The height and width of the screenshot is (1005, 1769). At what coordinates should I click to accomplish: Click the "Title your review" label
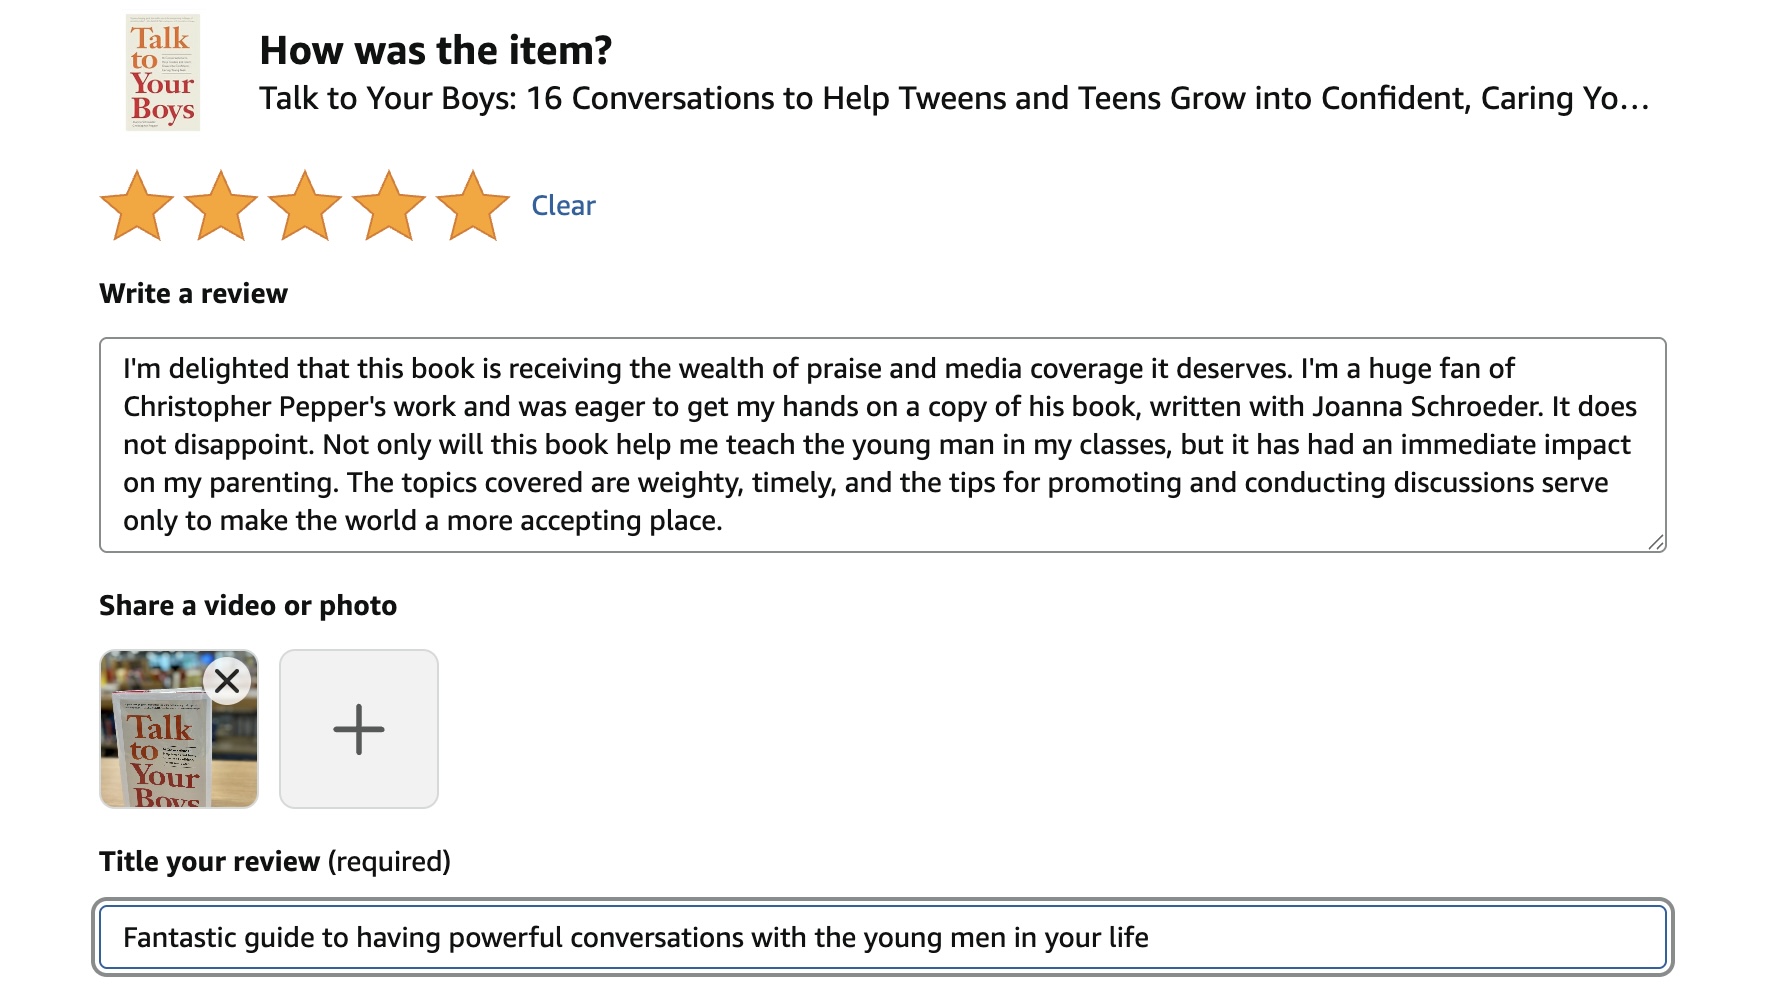(210, 862)
